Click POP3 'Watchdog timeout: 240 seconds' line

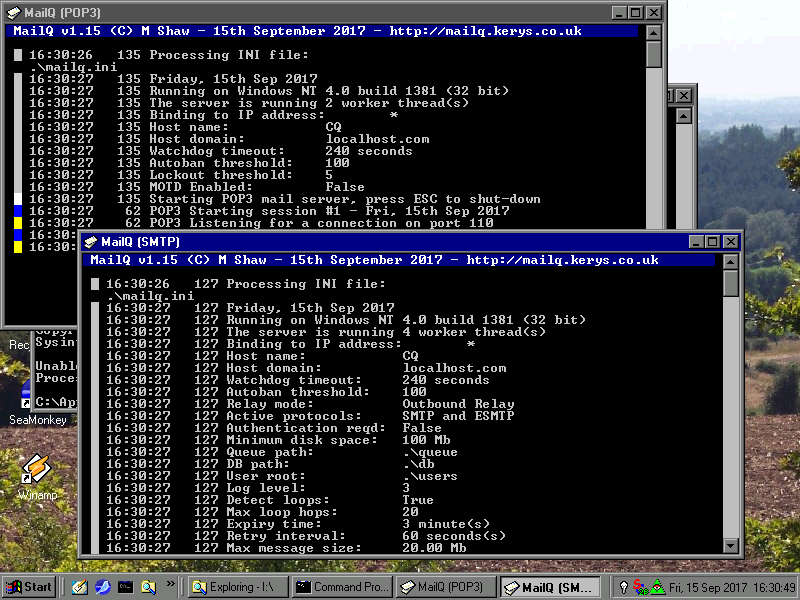(221, 151)
